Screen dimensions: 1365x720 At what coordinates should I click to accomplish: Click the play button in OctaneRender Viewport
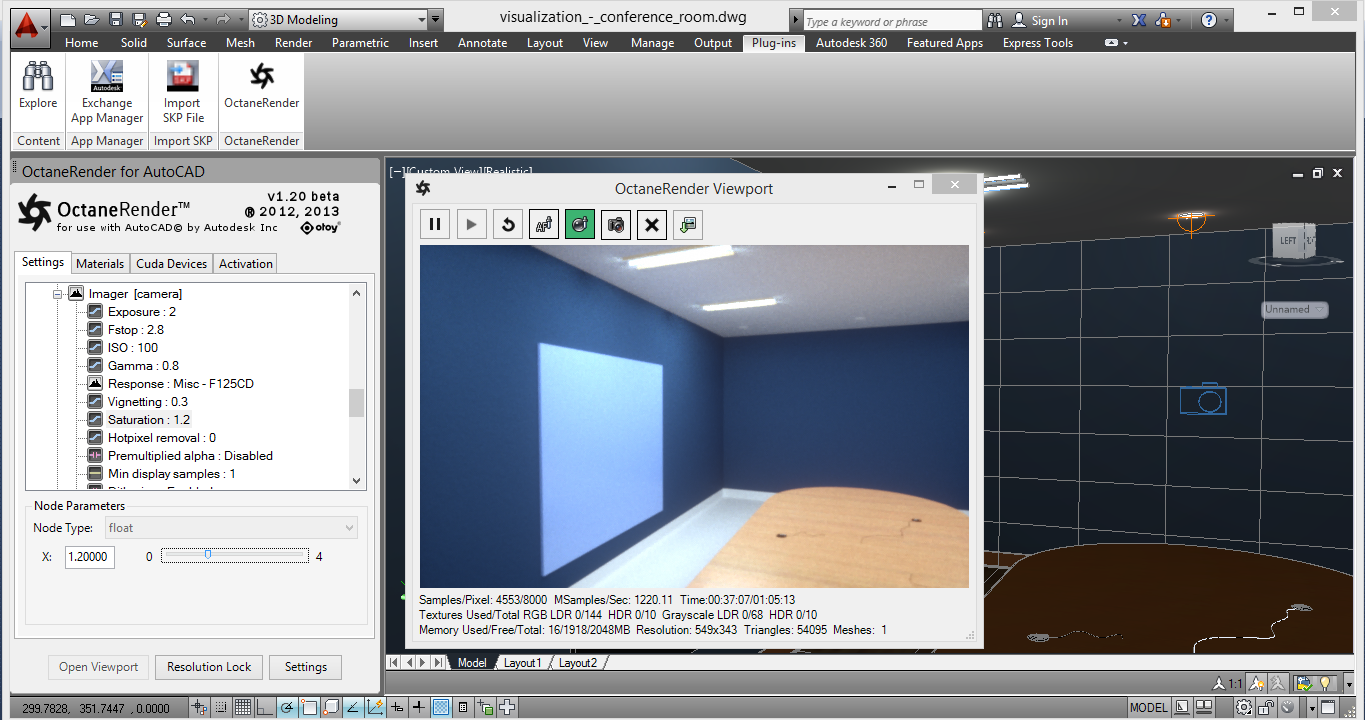(471, 224)
